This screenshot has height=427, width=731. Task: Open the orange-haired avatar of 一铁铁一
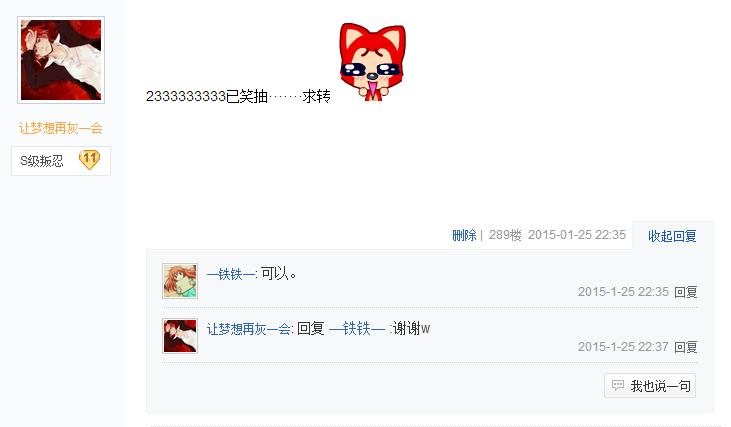[x=180, y=281]
